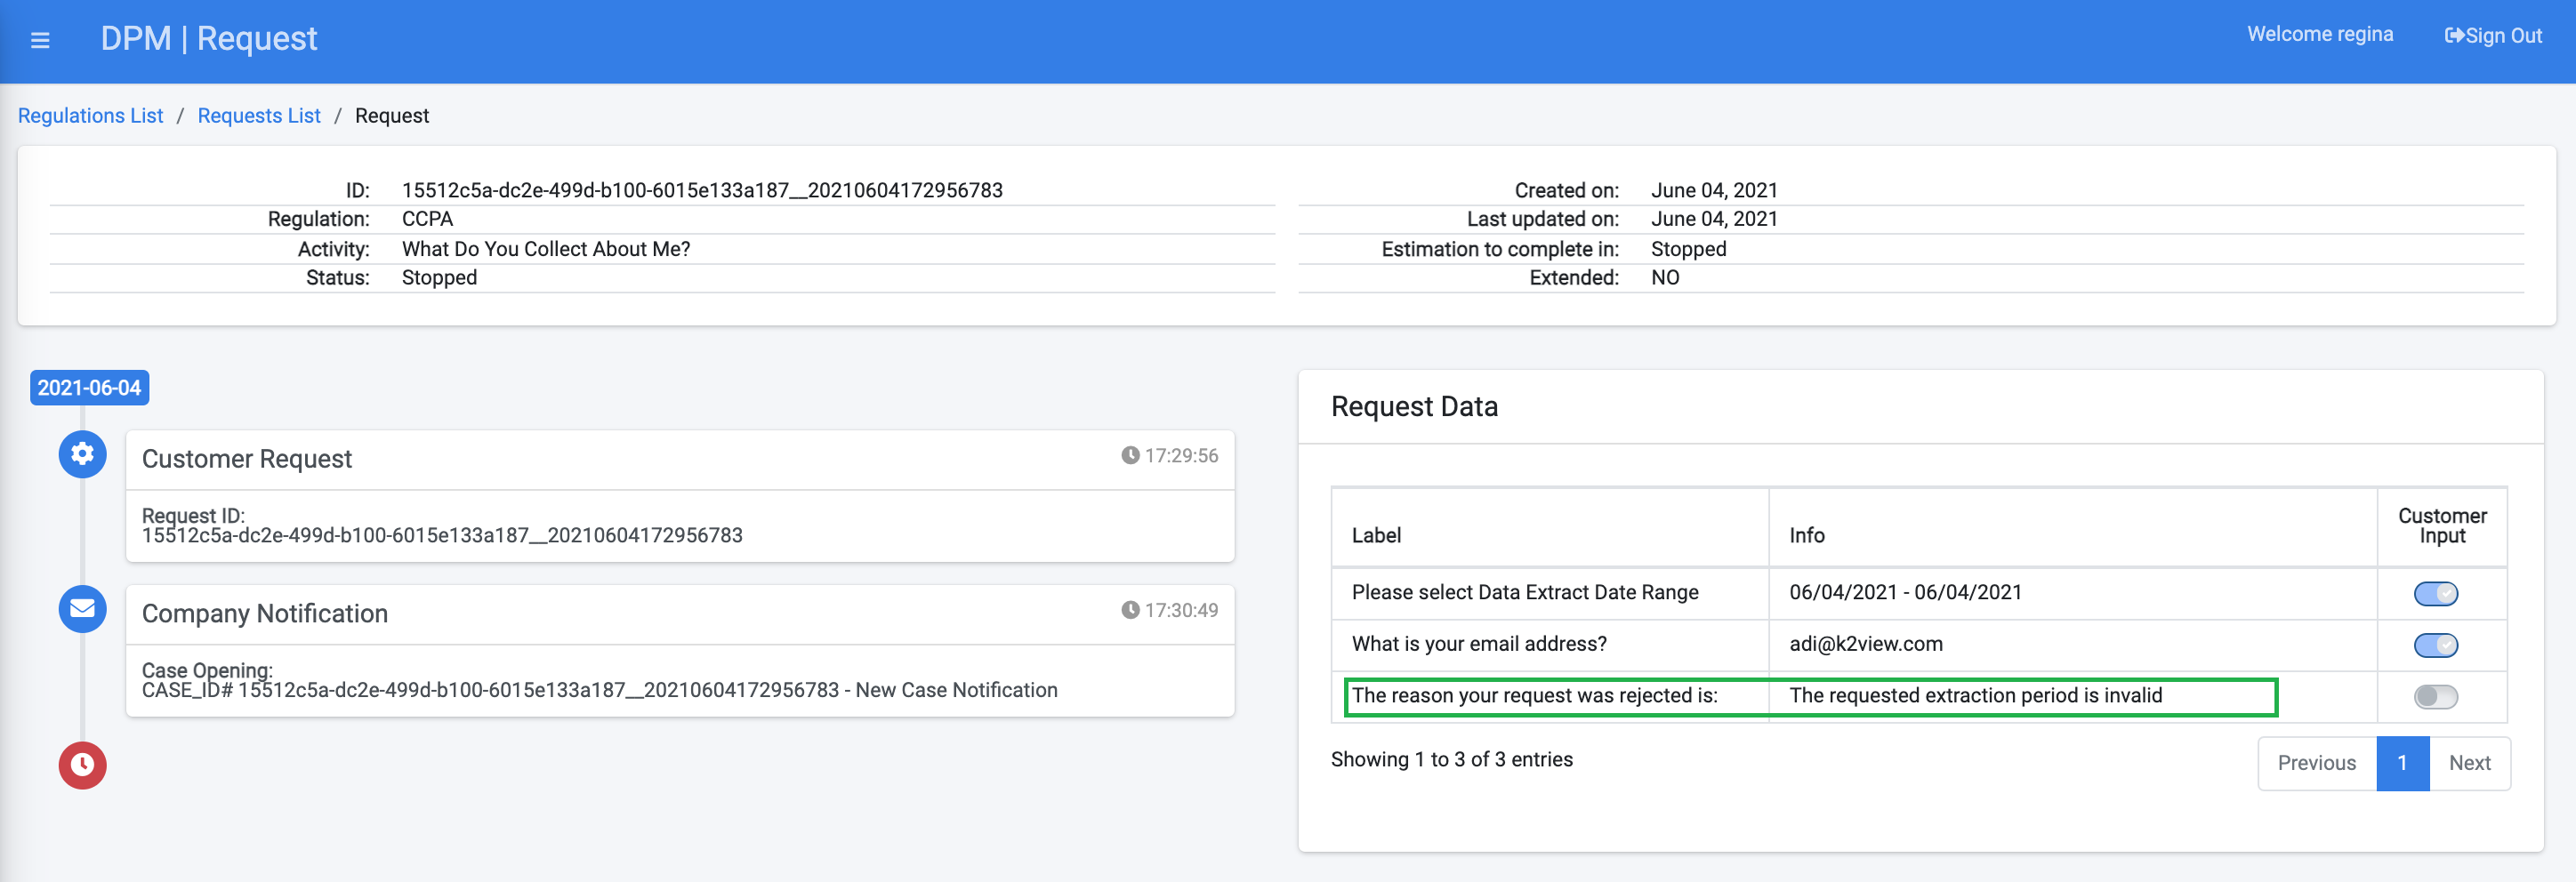The height and width of the screenshot is (882, 2576).
Task: Open the Customer Request timeline card heading
Action: point(246,459)
